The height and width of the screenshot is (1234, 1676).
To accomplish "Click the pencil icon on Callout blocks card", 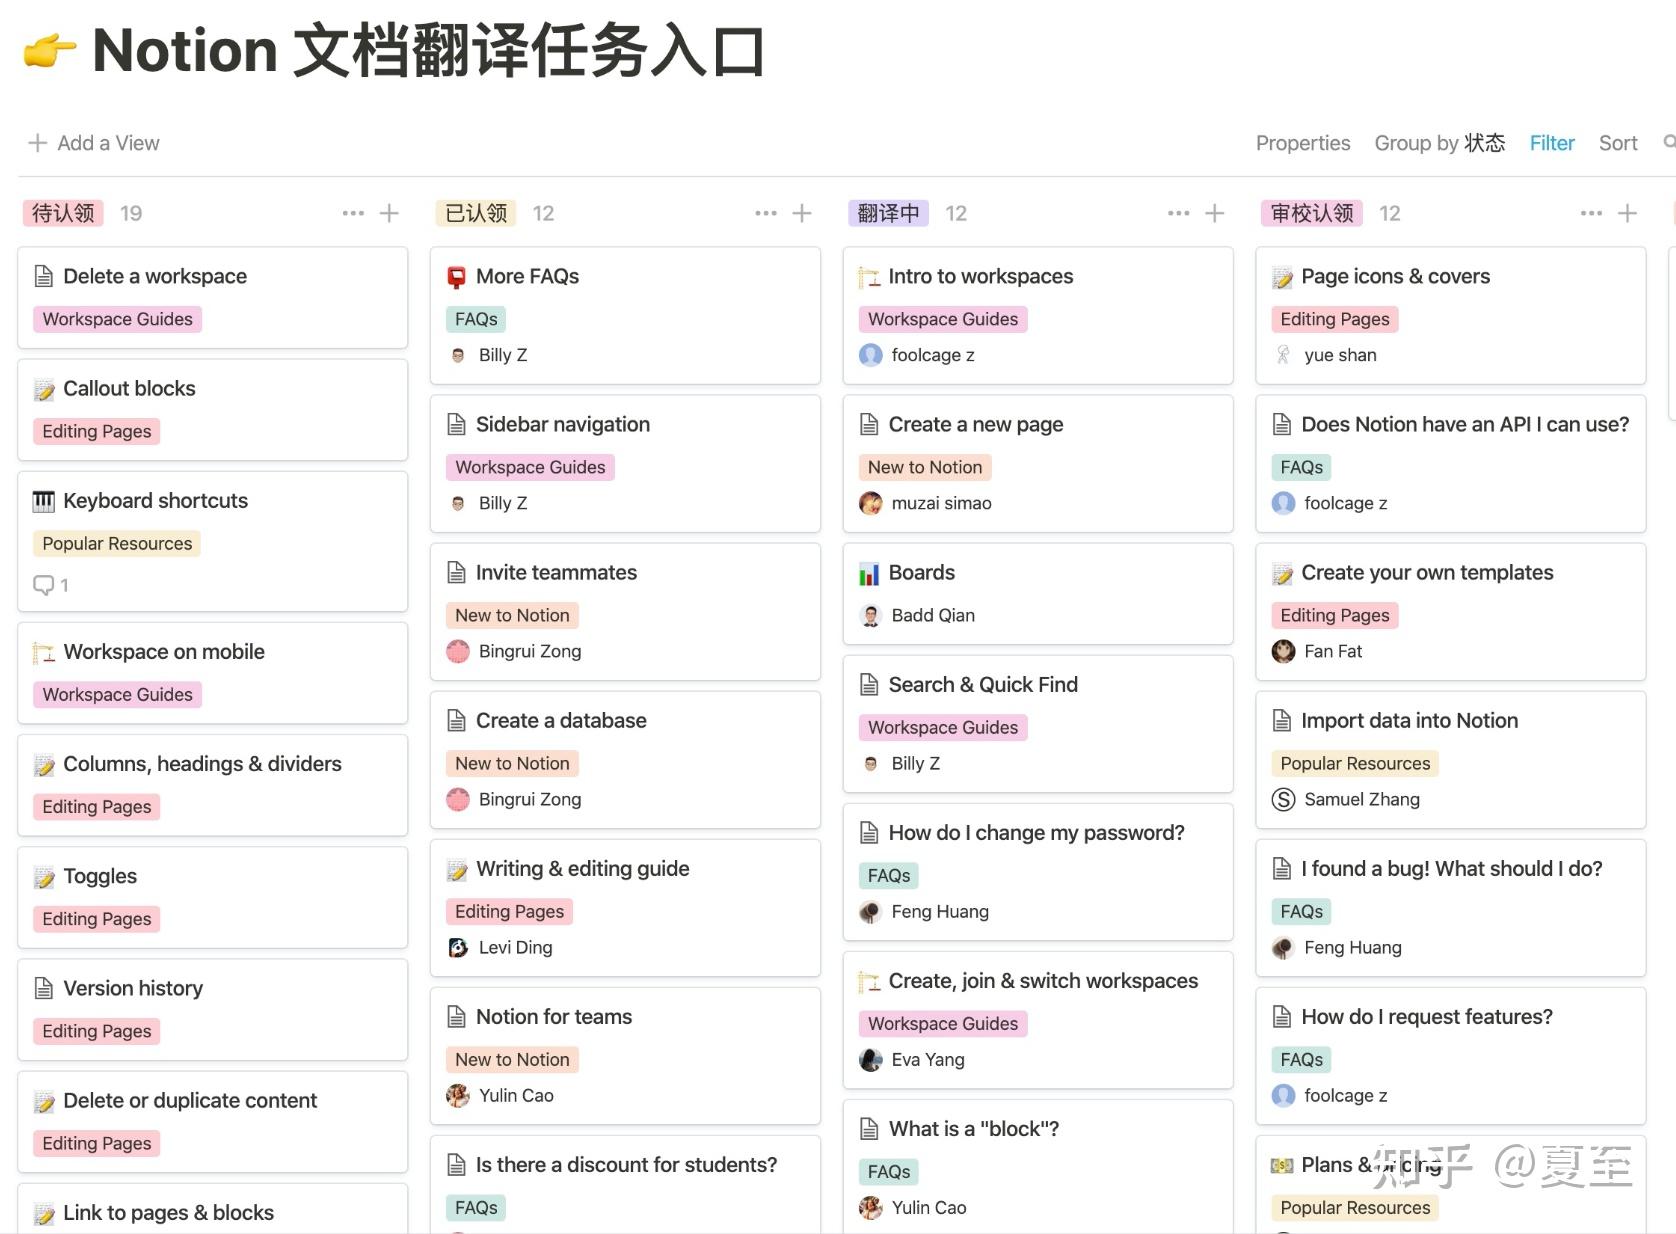I will (x=42, y=388).
